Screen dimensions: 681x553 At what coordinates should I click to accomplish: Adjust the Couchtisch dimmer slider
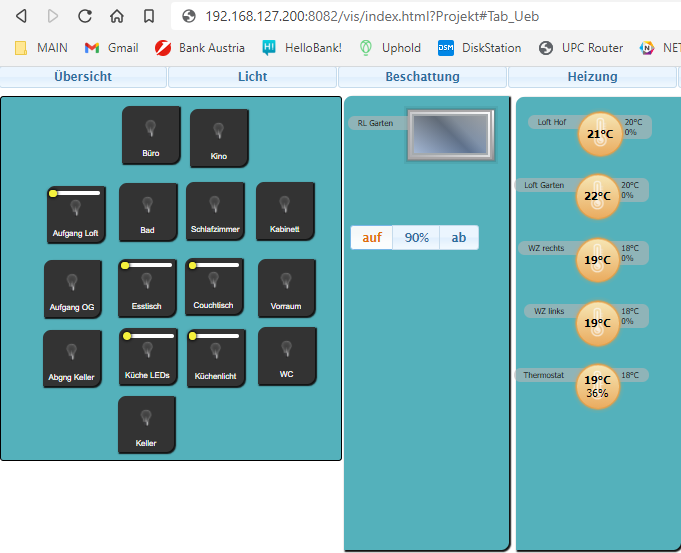tap(214, 265)
